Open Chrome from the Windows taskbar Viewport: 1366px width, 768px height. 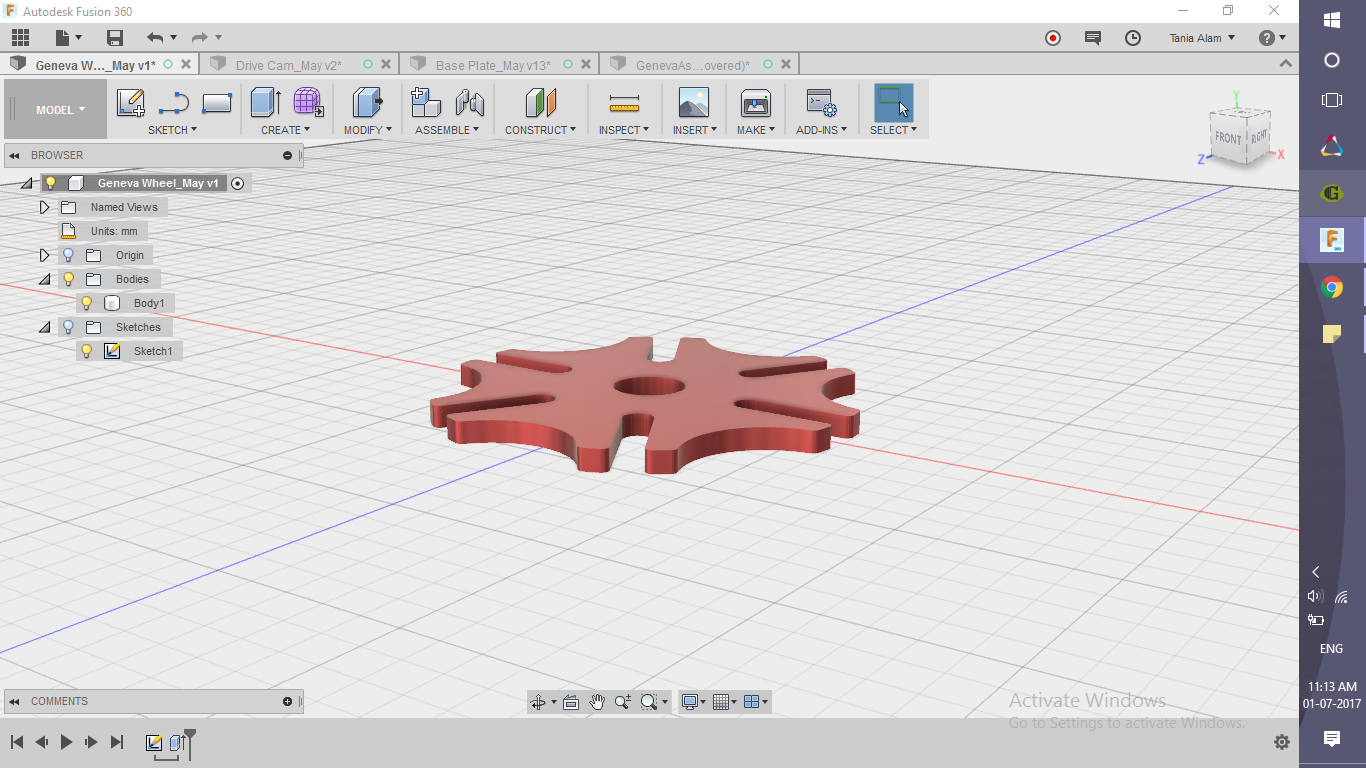click(x=1332, y=288)
